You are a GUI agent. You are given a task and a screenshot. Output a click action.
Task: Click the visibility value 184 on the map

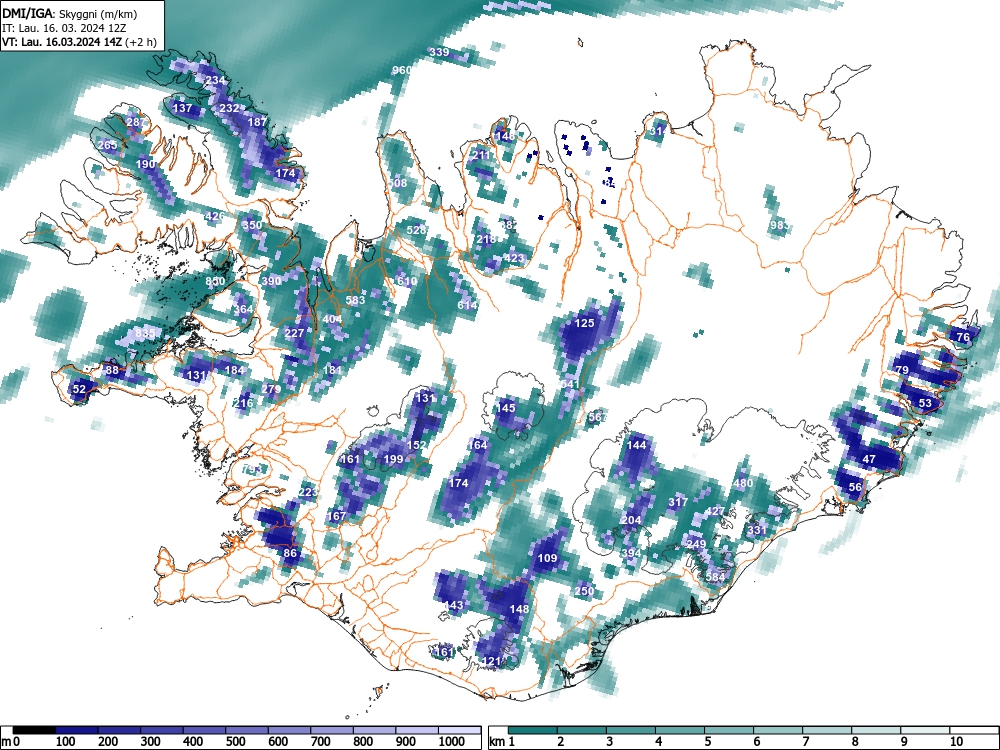235,371
